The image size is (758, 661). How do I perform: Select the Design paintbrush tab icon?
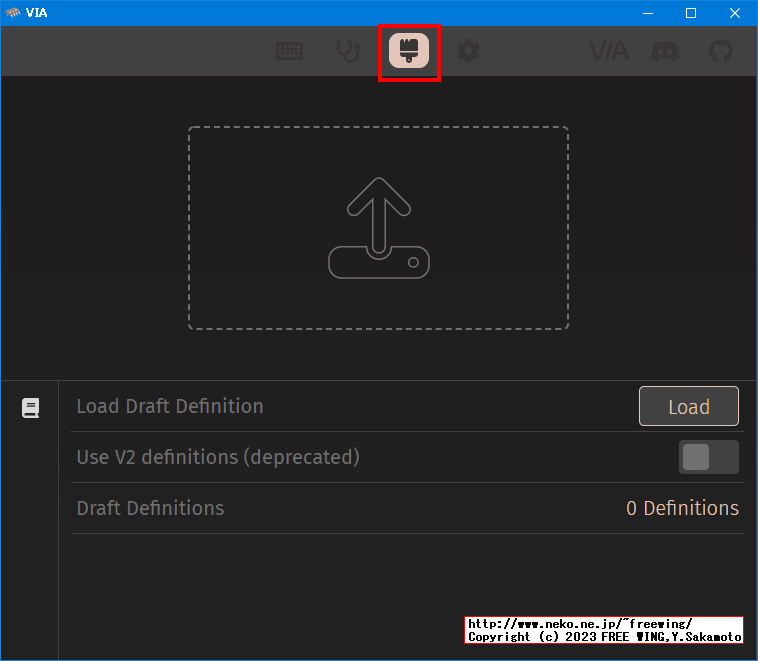click(x=409, y=51)
